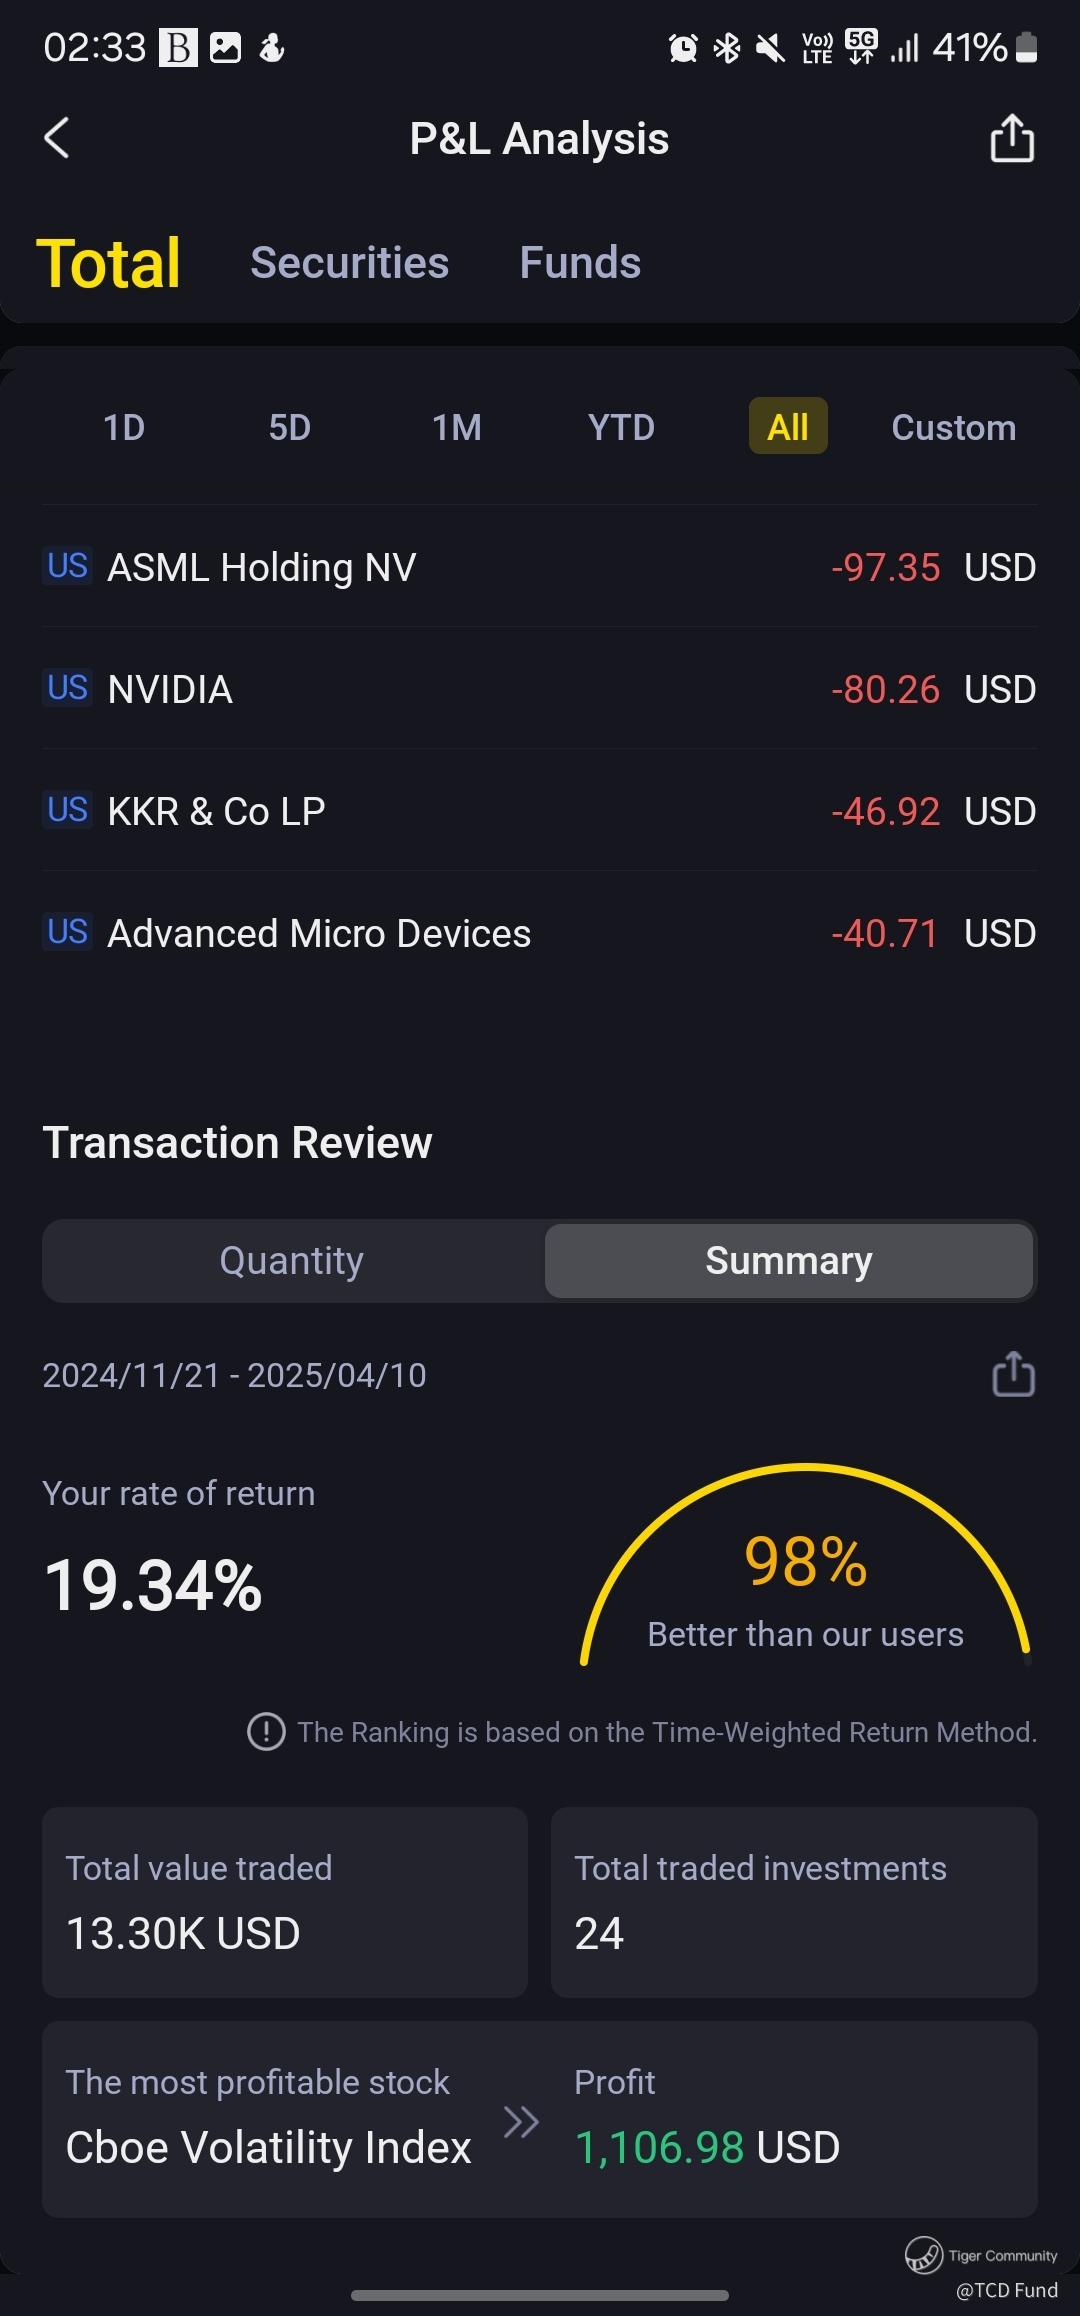Select the 1D time range
Viewport: 1080px width, 2316px height.
tap(124, 427)
